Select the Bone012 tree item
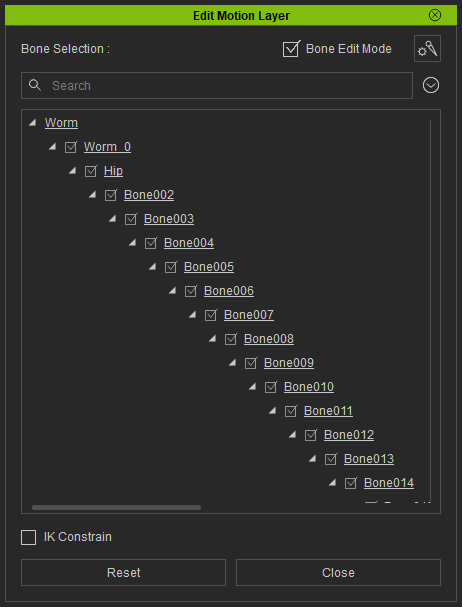The width and height of the screenshot is (462, 607). pos(349,435)
